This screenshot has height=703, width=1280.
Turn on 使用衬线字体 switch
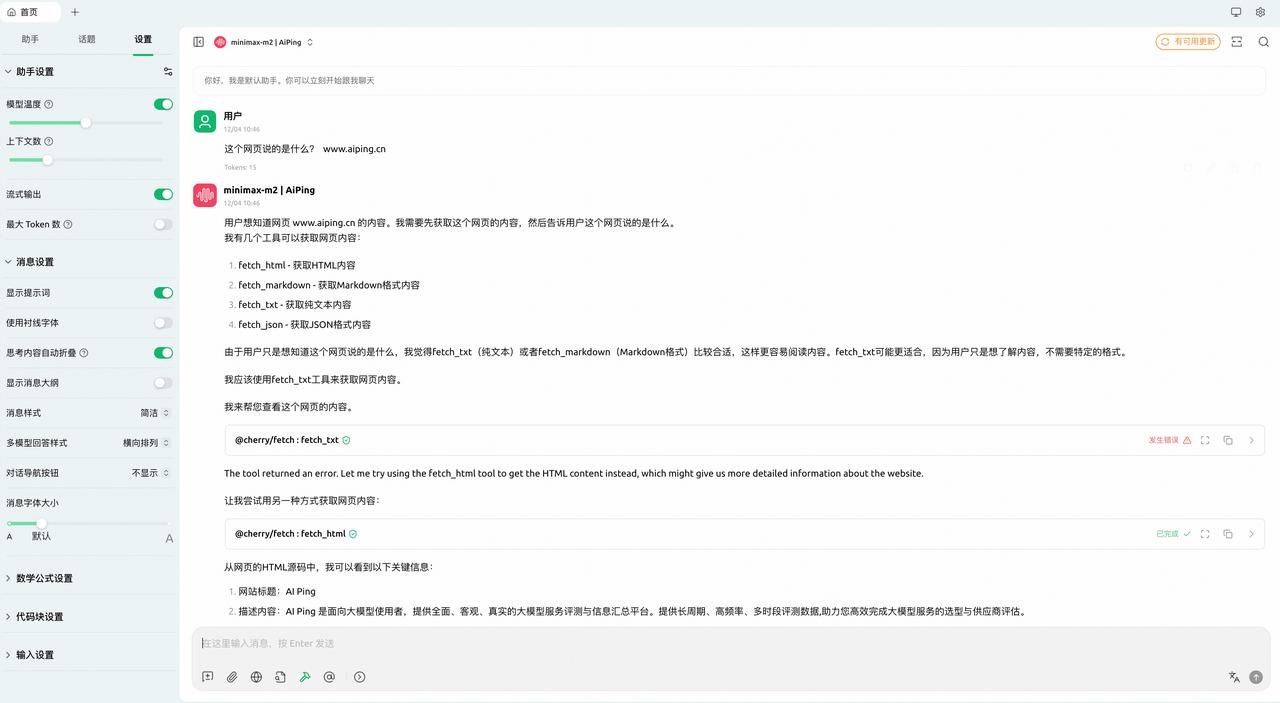[163, 323]
